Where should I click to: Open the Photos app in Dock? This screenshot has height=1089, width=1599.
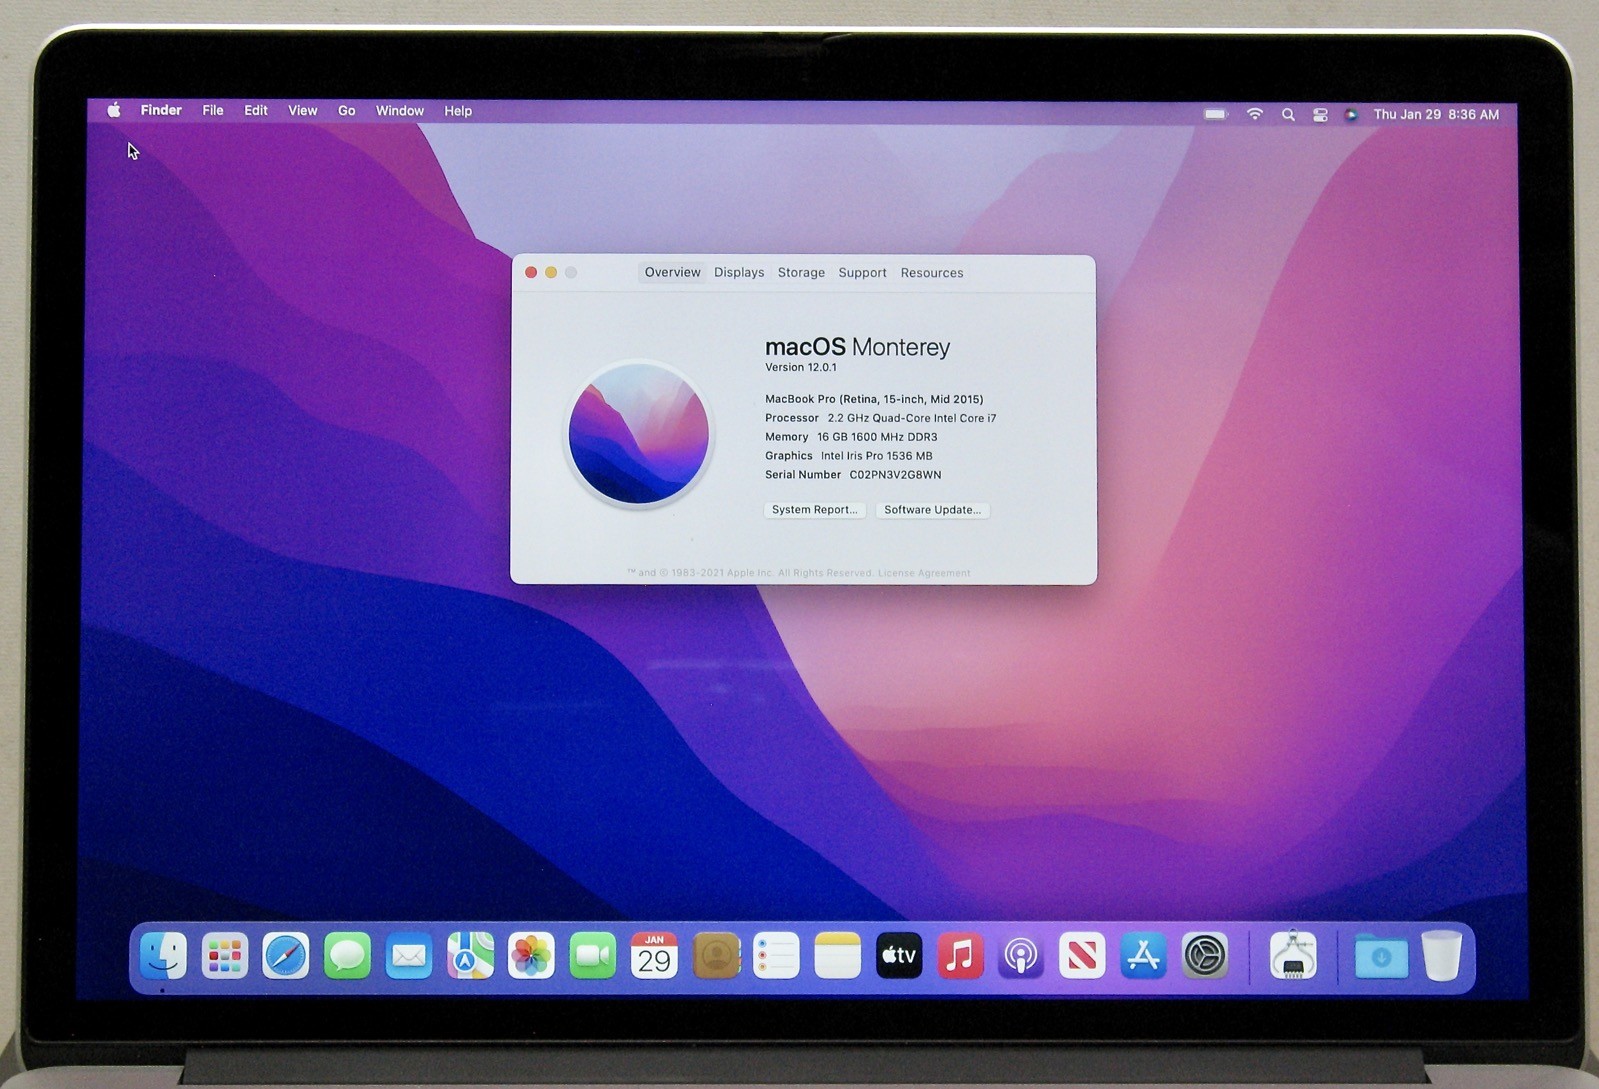pos(531,956)
